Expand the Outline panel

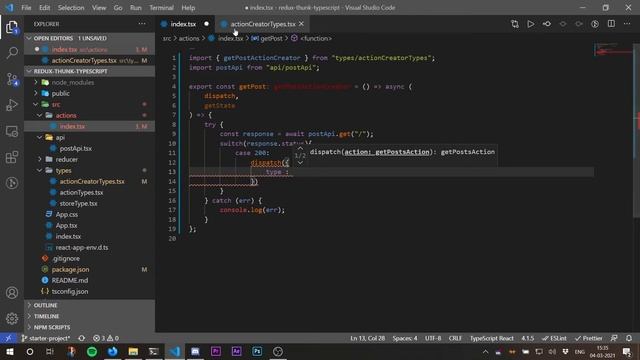89,305
